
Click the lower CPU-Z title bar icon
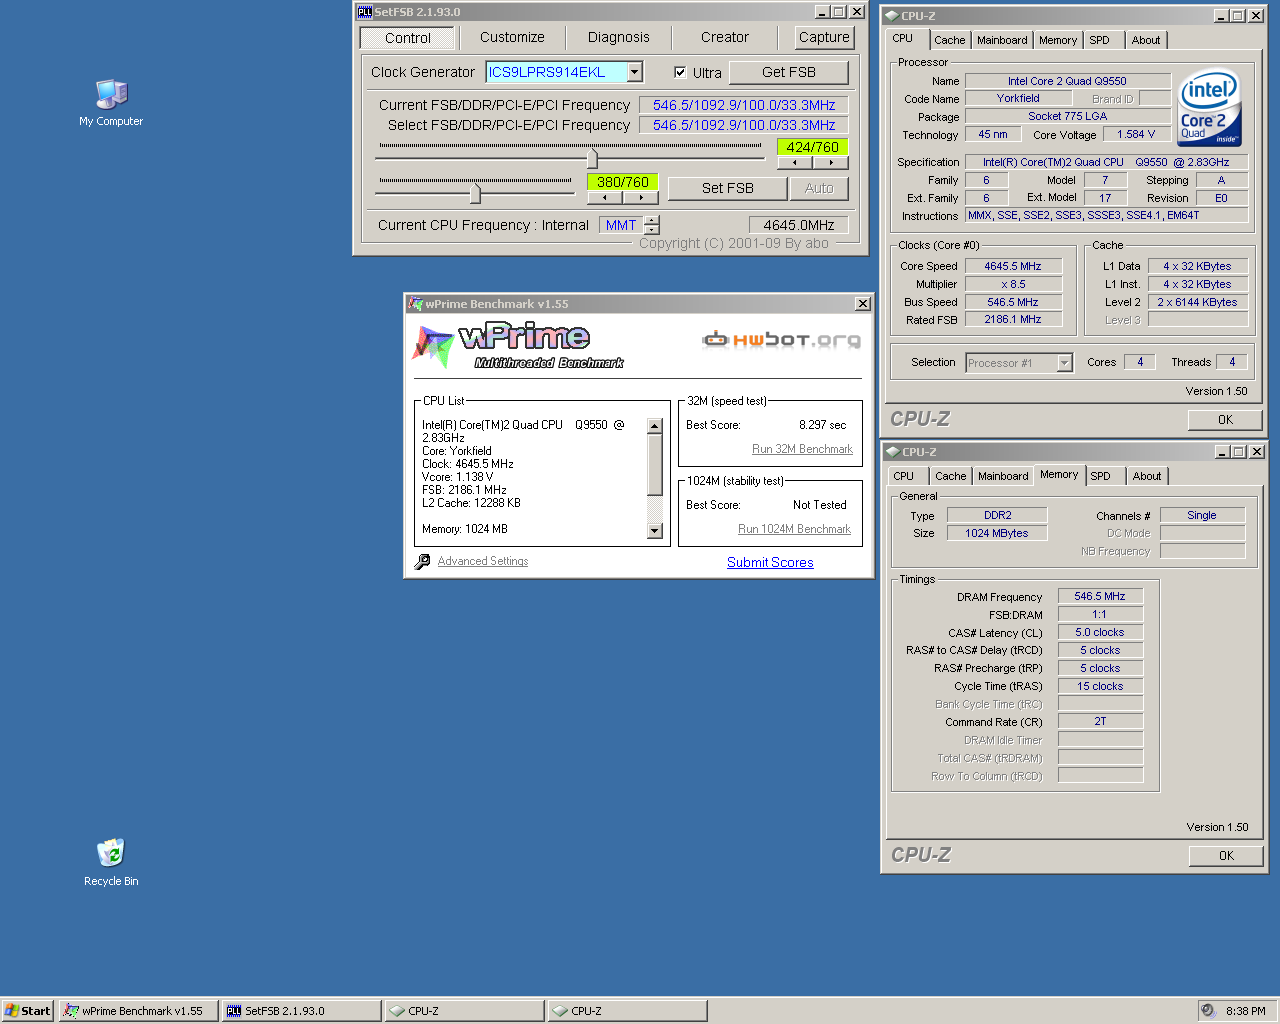click(x=892, y=452)
